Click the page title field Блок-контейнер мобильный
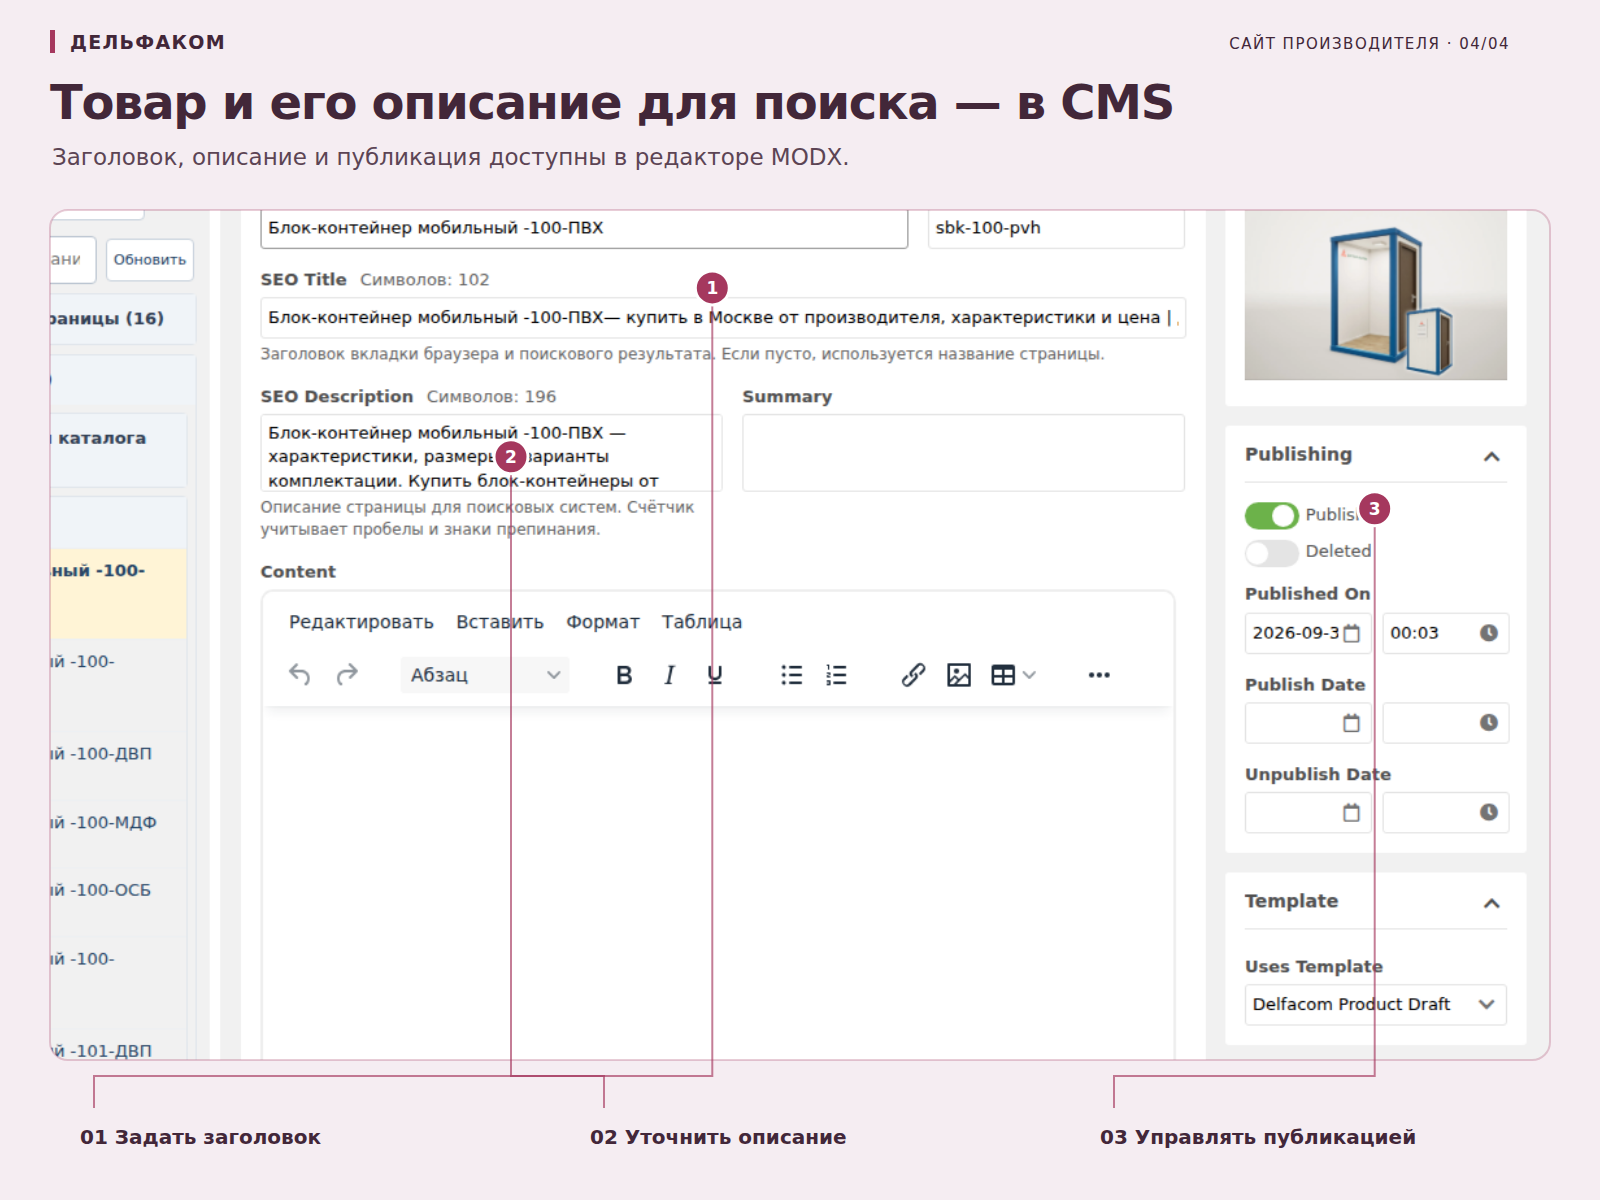This screenshot has height=1200, width=1600. coord(584,228)
